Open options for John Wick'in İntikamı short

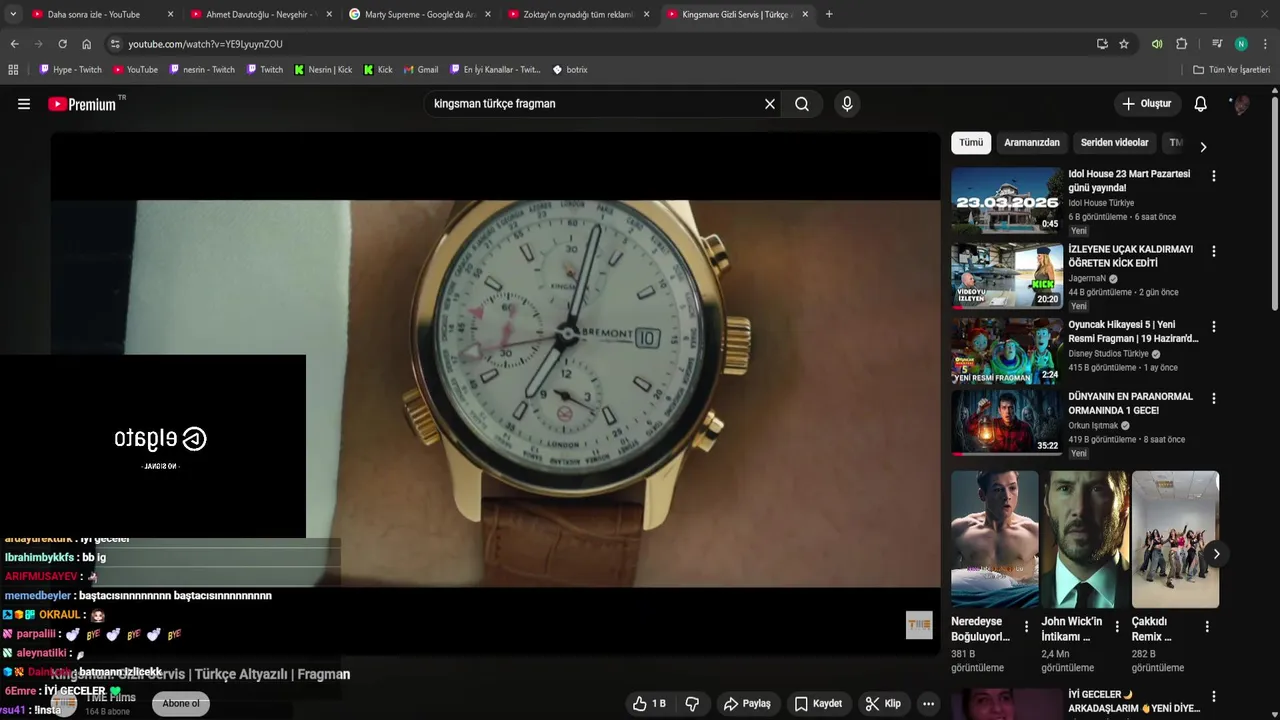1117,627
